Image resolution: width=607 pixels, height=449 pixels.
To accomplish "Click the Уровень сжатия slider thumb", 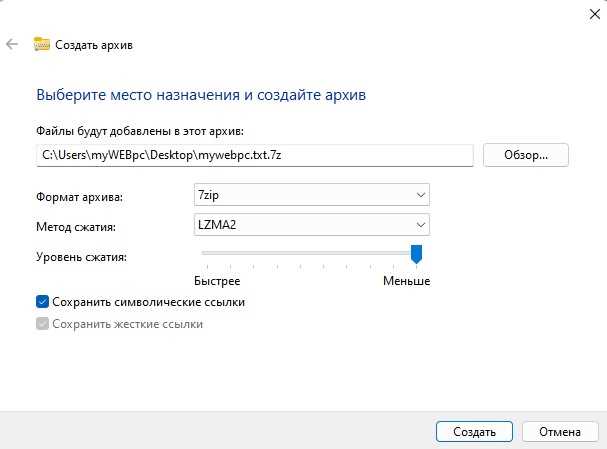I will tap(416, 254).
